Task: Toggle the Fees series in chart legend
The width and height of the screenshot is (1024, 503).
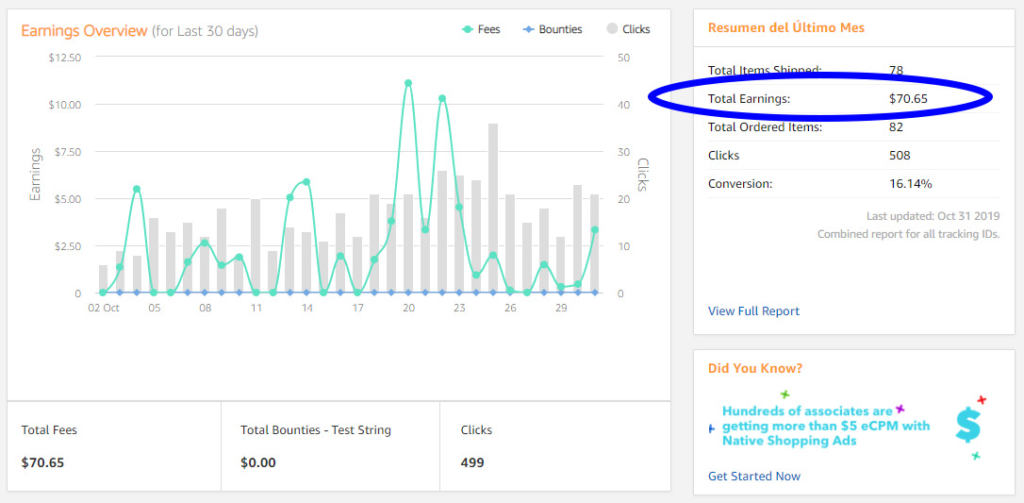Action: [x=481, y=29]
